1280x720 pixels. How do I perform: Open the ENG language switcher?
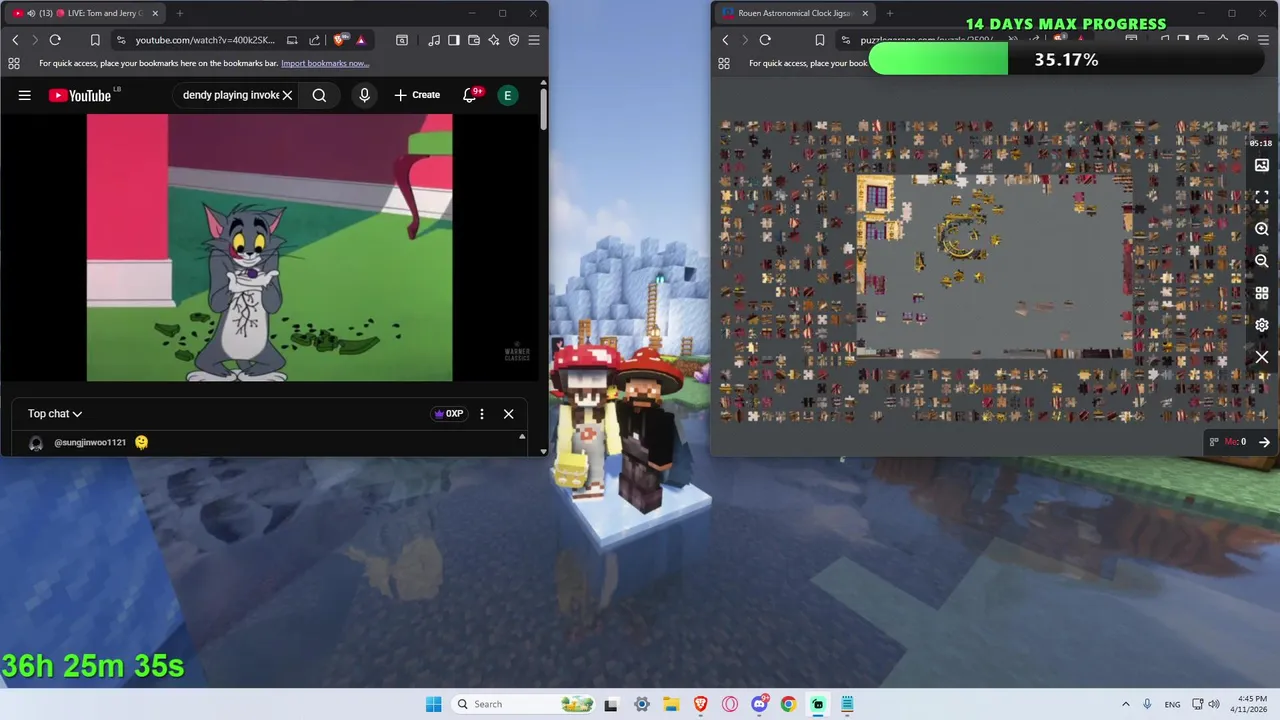point(1172,704)
